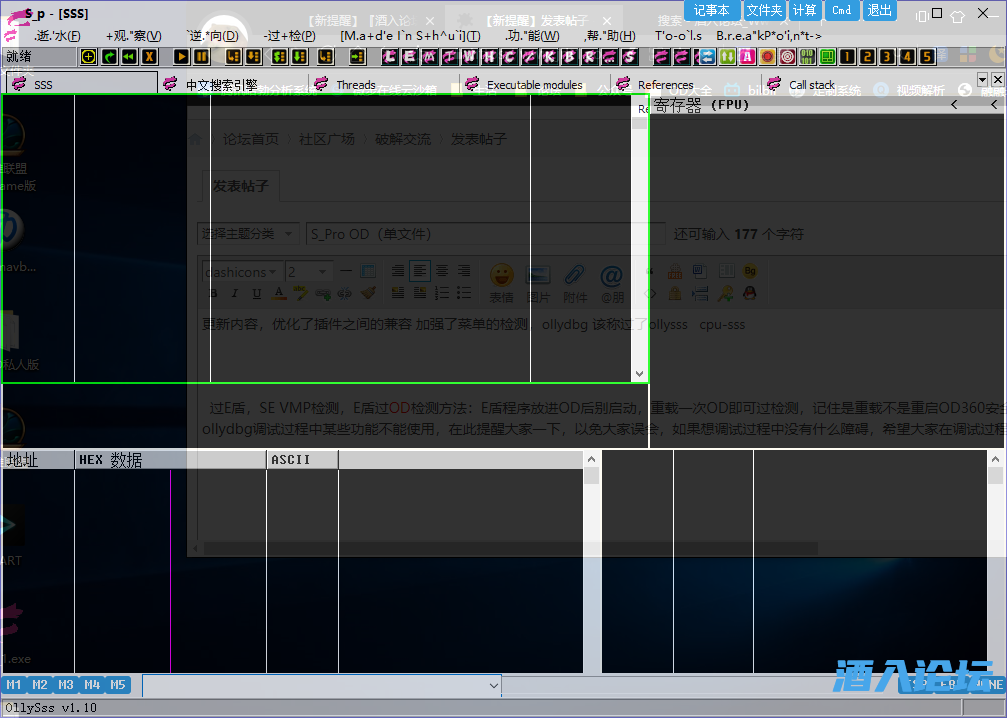The image size is (1007, 718).
Task: Toggle bold formatting in the post editor
Action: coord(212,293)
